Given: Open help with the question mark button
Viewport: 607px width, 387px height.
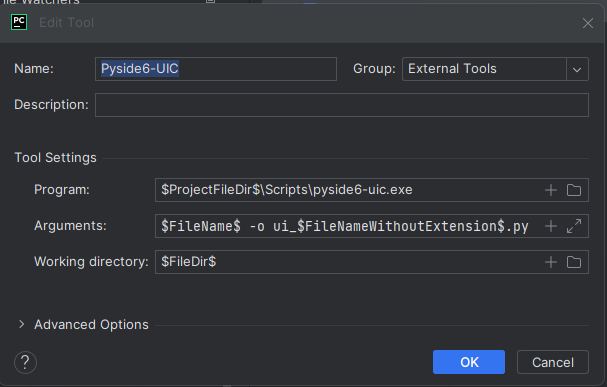Looking at the screenshot, I should (25, 362).
